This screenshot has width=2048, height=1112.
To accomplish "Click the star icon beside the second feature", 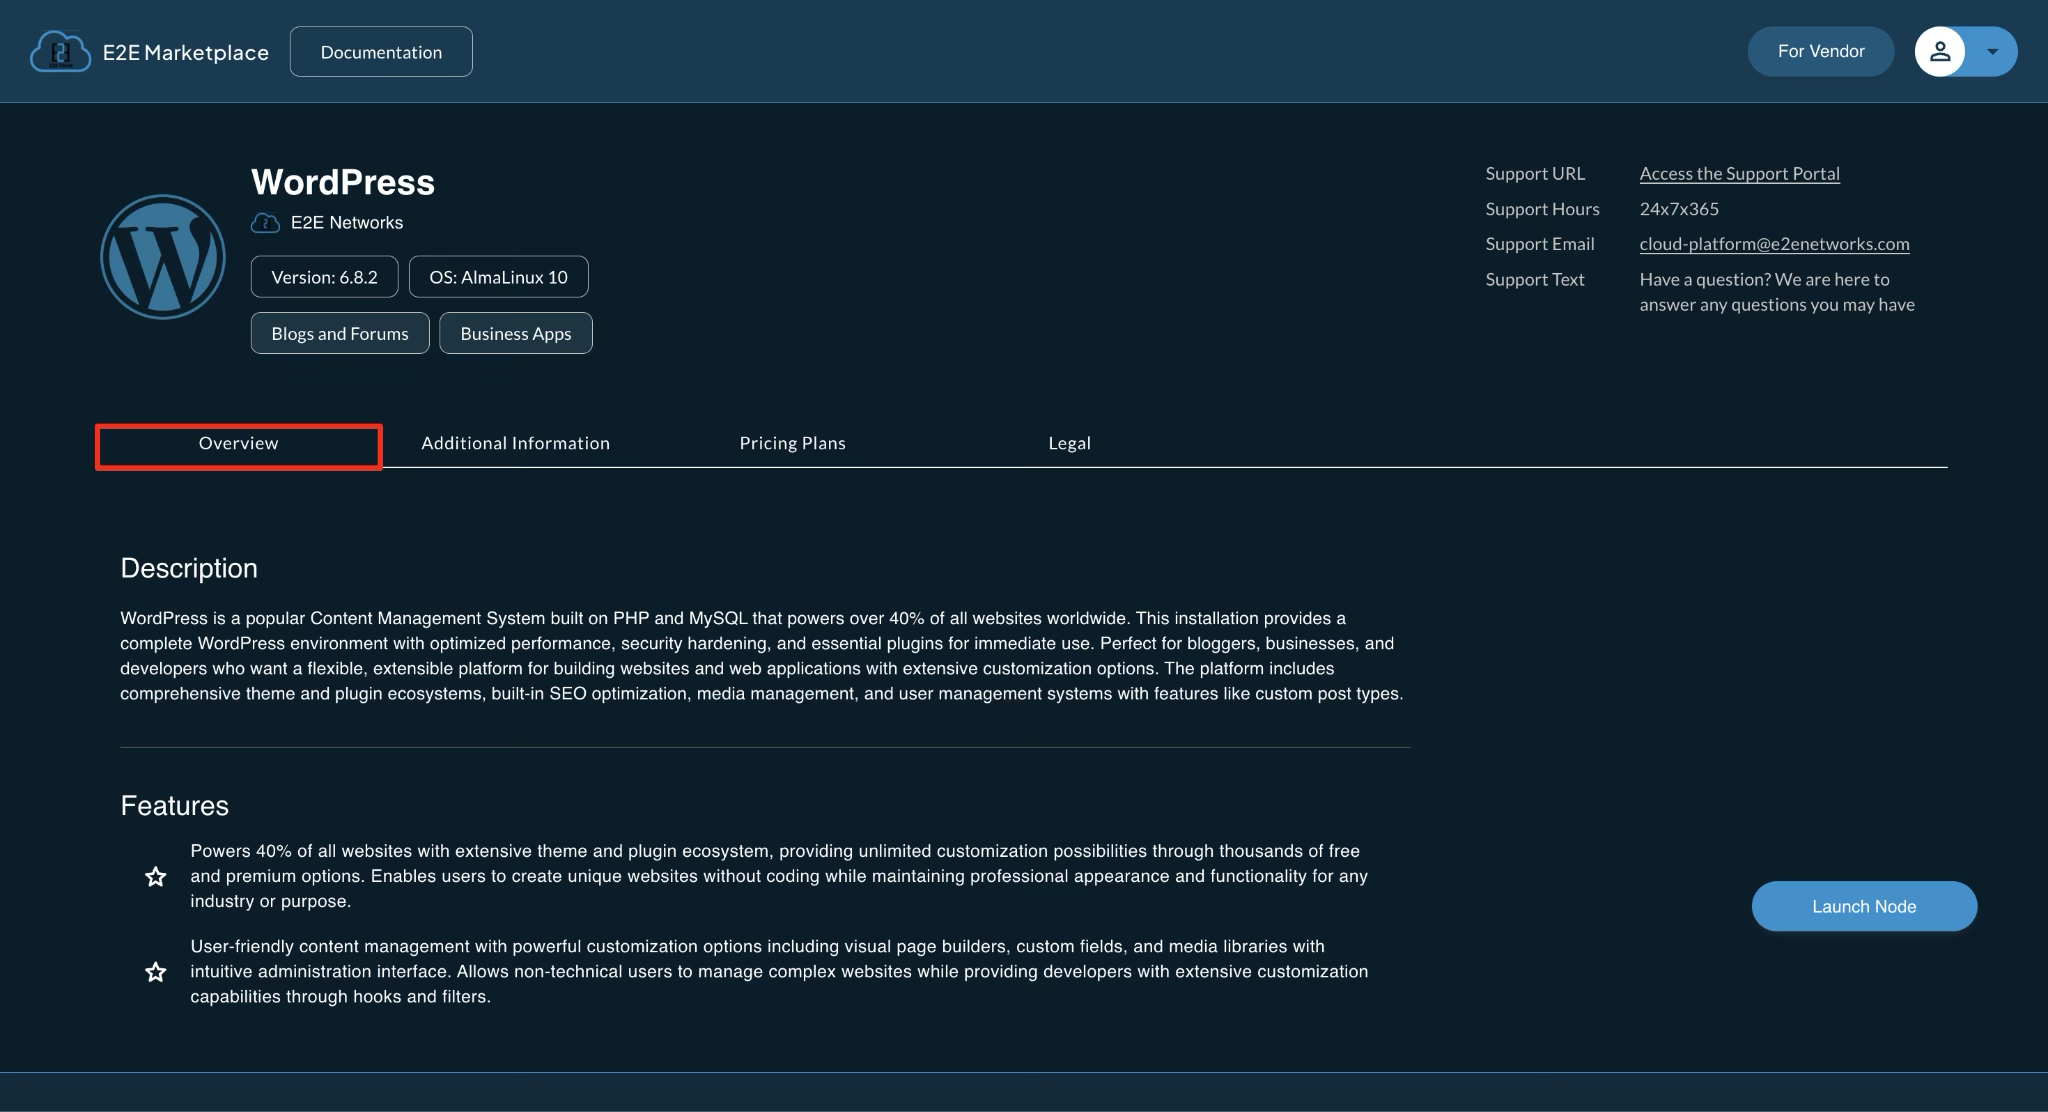I will tap(156, 971).
